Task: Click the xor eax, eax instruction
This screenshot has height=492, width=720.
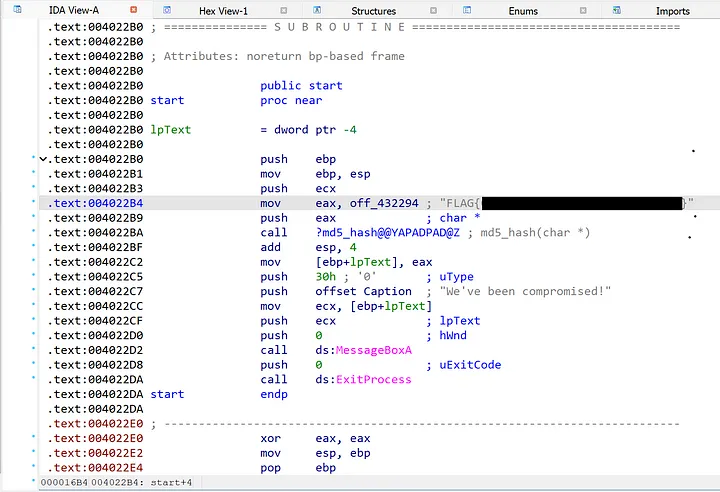Action: click(315, 438)
